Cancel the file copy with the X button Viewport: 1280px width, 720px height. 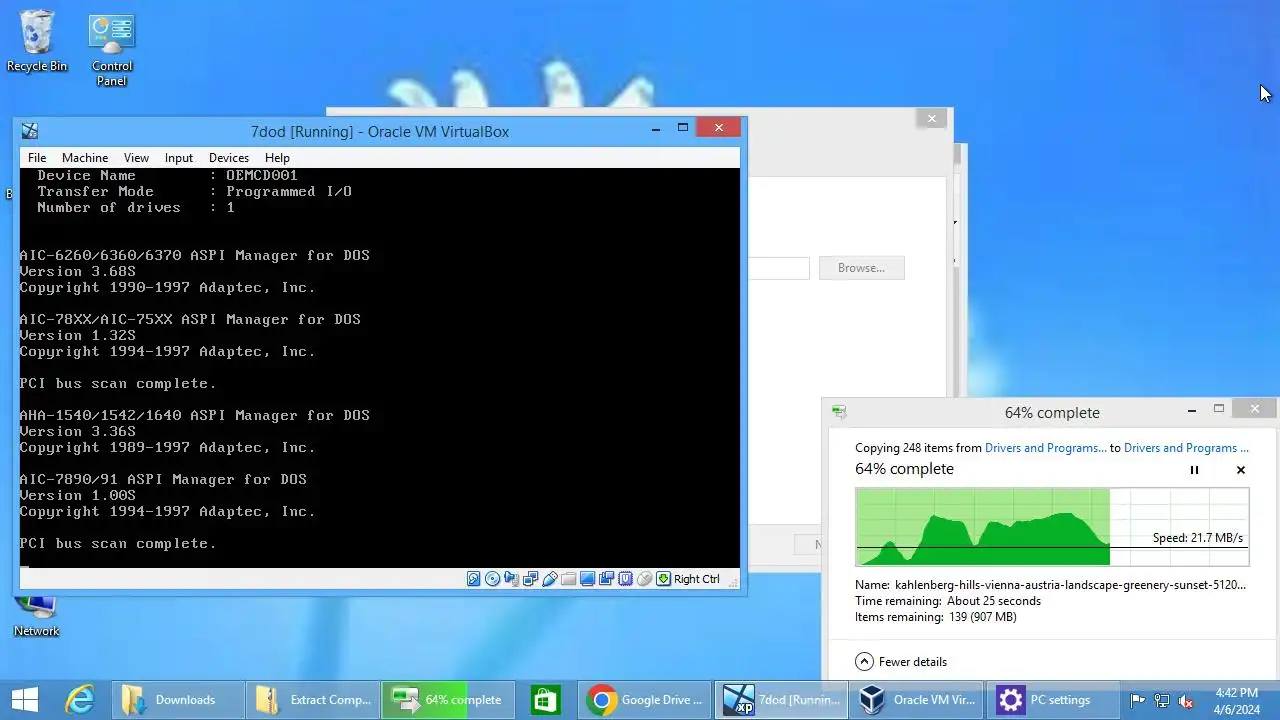coord(1241,470)
